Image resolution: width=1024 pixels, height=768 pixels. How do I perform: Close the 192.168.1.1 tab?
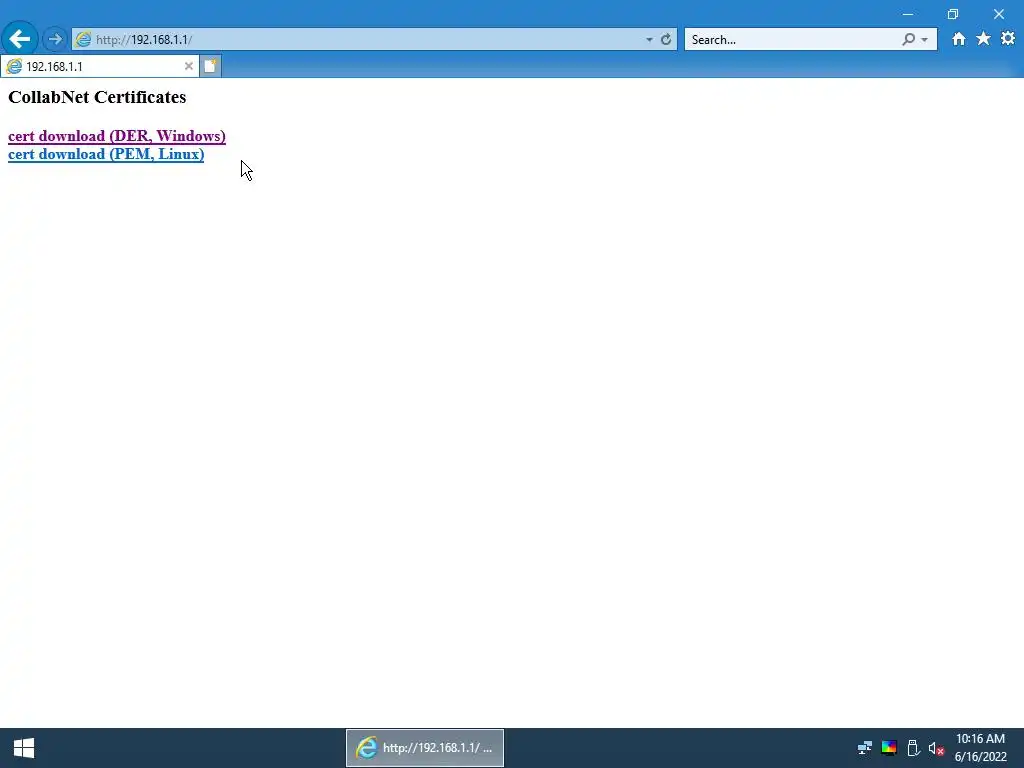[189, 66]
